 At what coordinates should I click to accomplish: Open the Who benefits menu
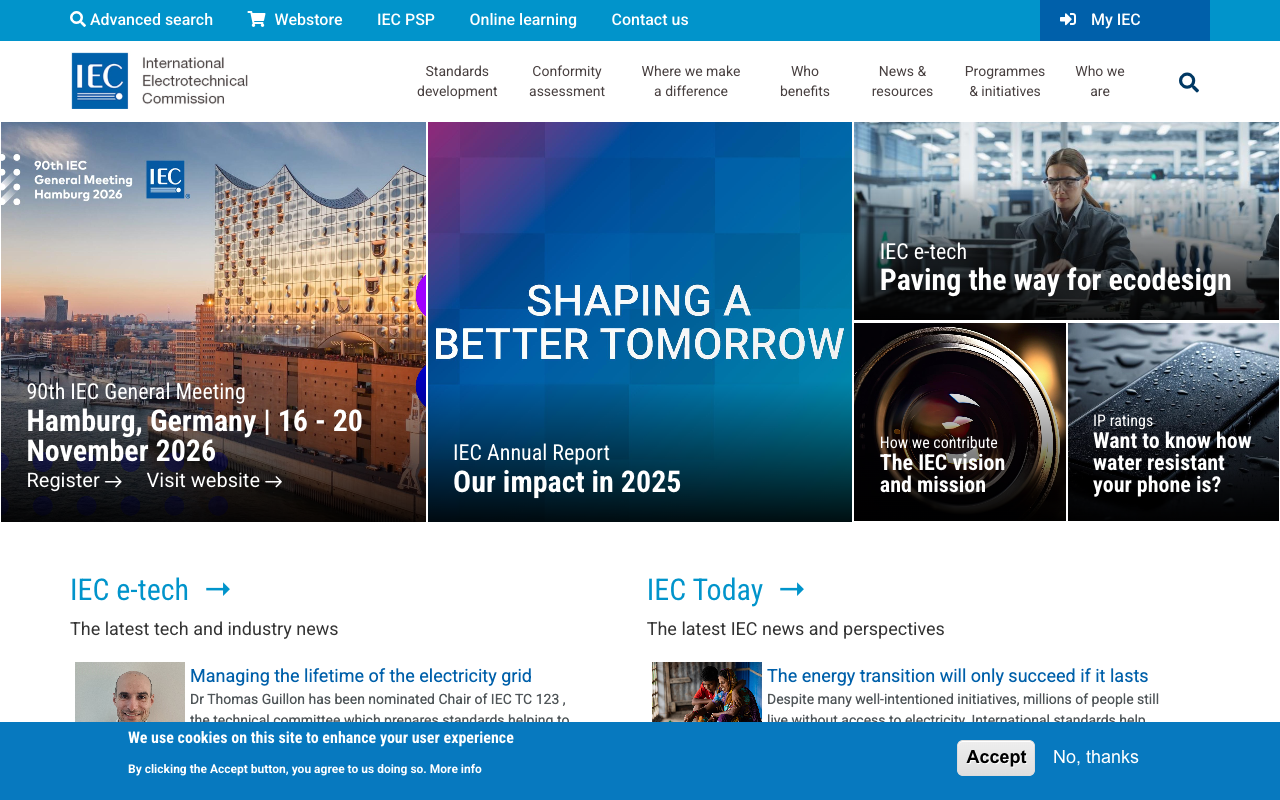click(x=805, y=81)
